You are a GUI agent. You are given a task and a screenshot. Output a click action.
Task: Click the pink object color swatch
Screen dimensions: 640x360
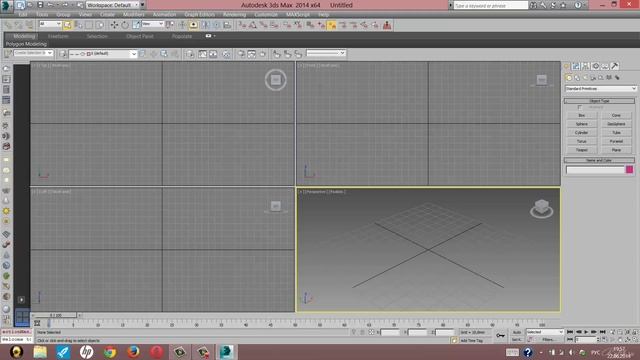click(629, 169)
